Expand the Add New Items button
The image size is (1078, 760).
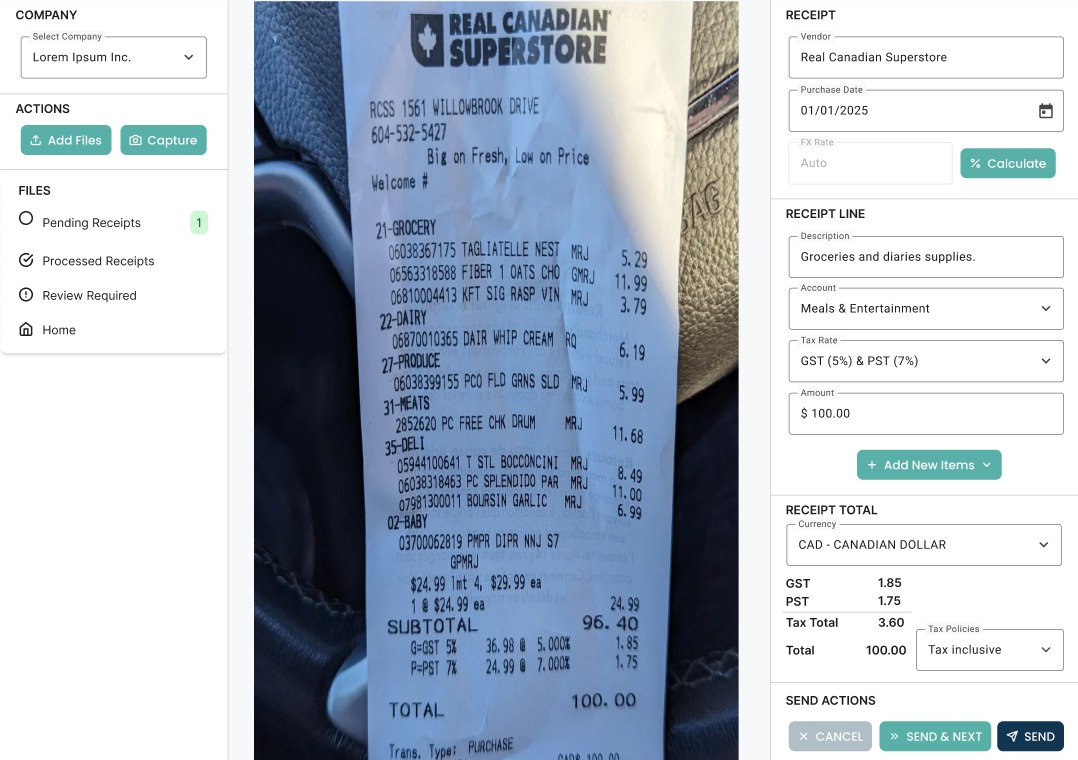(x=929, y=465)
